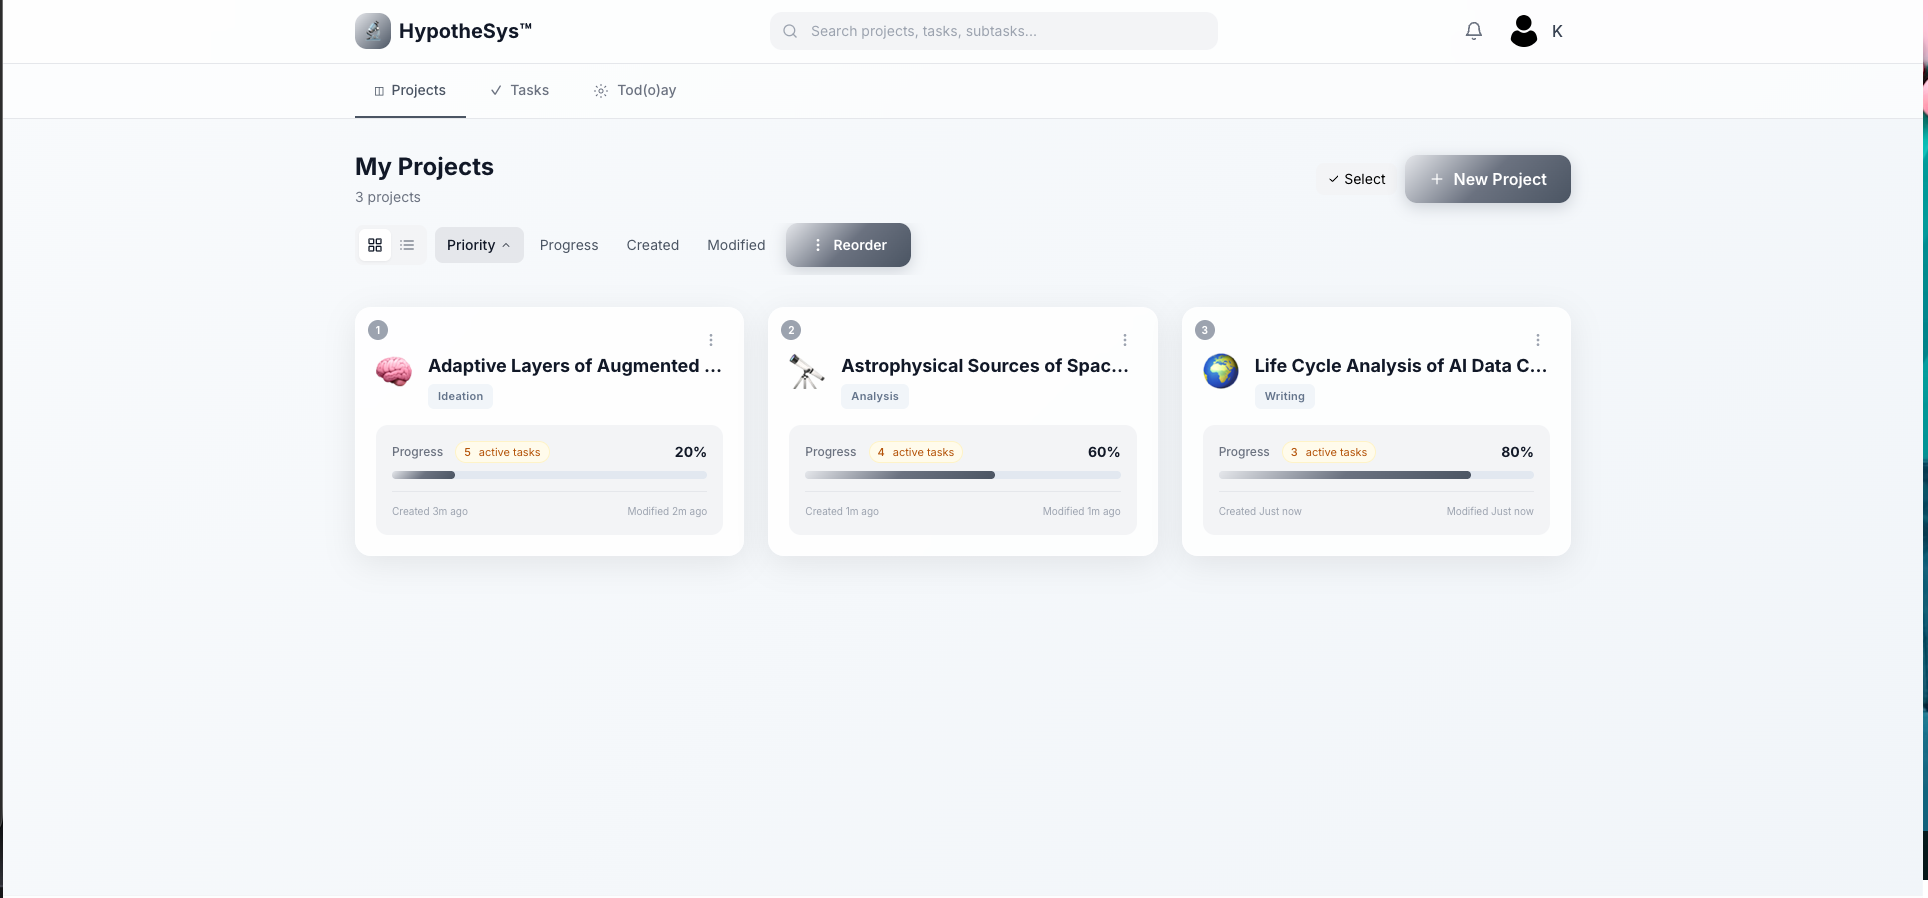Click the 60% progress bar

[963, 475]
